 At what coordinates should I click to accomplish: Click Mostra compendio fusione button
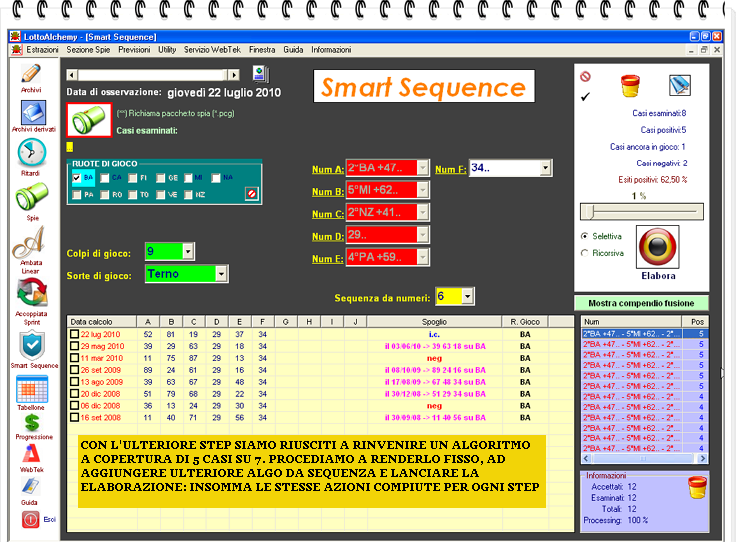[x=641, y=303]
